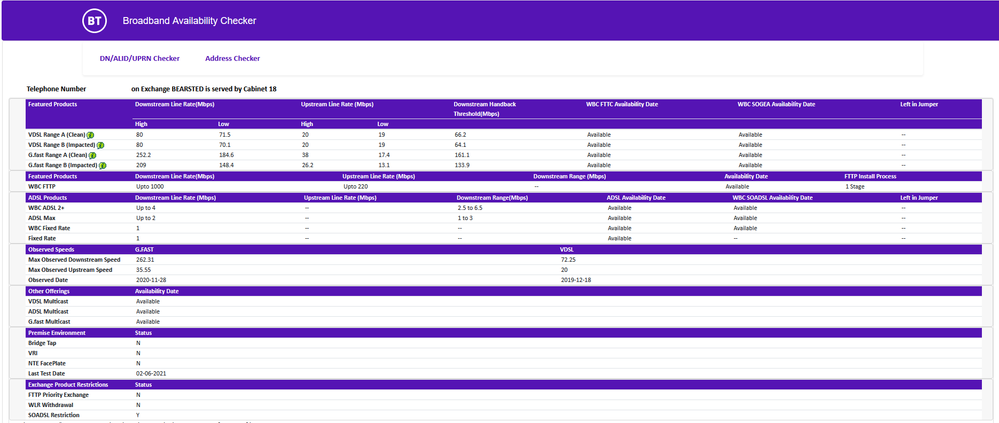Select the Cabinet 18 text
999x423 pixels.
pos(259,89)
